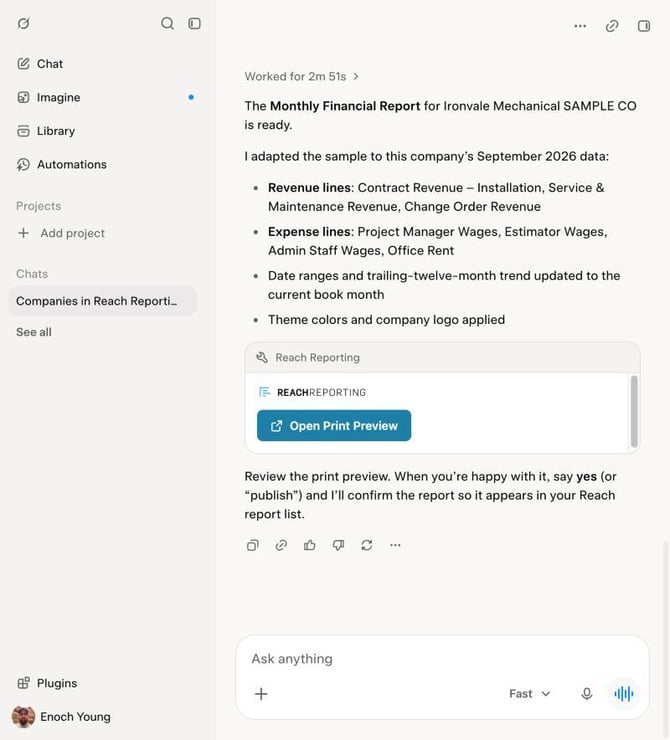Click the Projects section label
670x740 pixels.
click(x=39, y=206)
